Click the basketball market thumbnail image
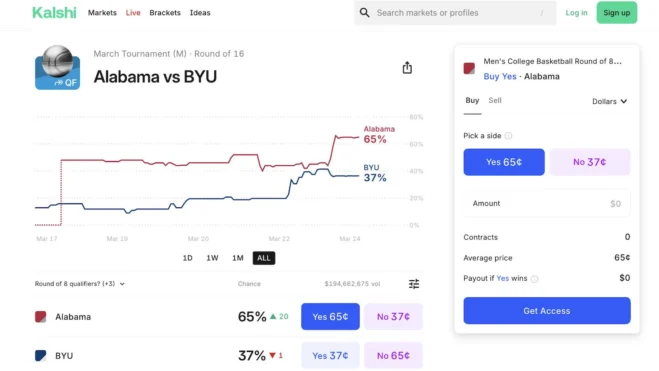 [57, 67]
